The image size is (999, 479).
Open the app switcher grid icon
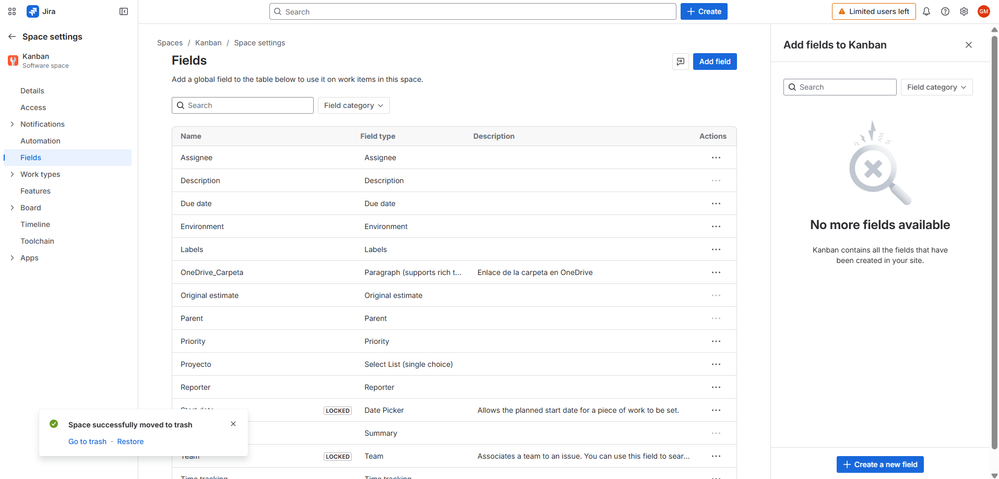11,11
